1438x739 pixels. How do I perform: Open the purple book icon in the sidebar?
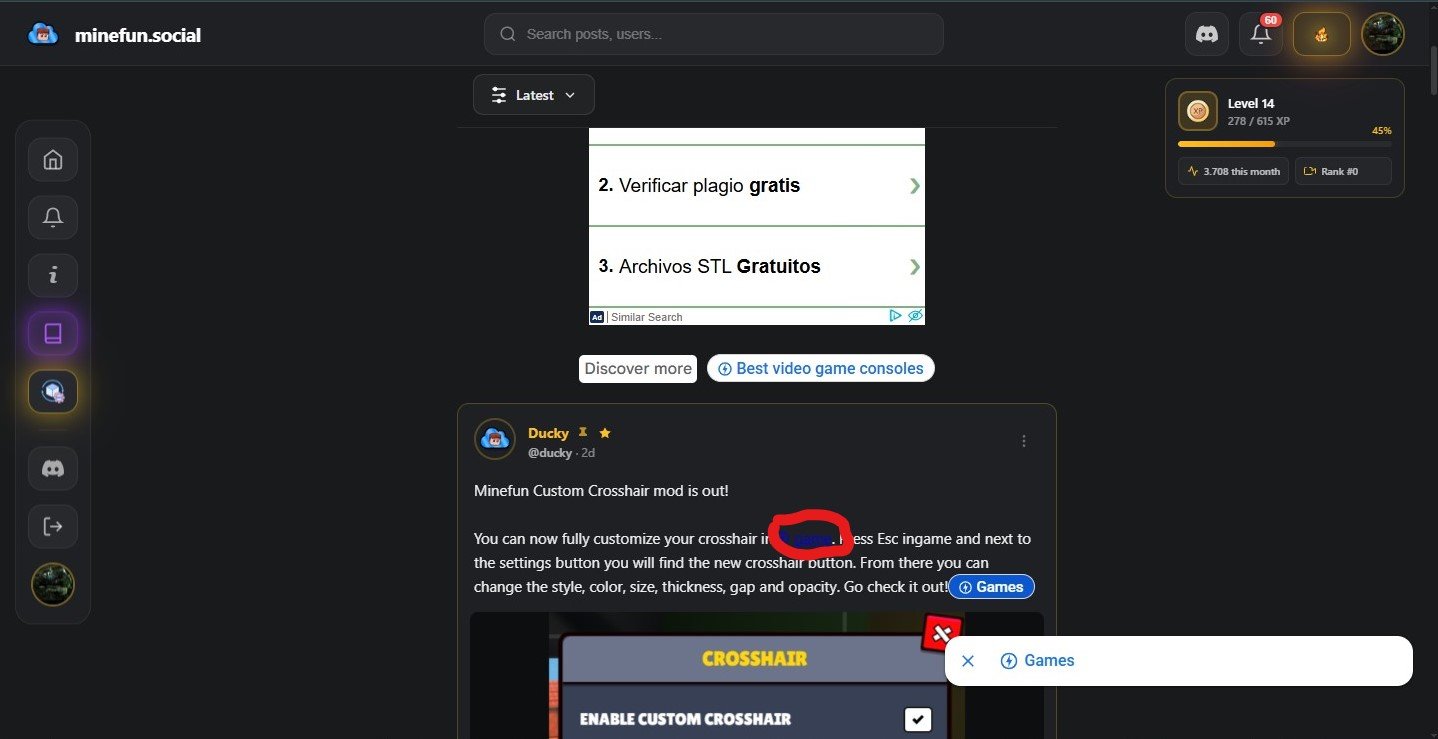point(53,333)
